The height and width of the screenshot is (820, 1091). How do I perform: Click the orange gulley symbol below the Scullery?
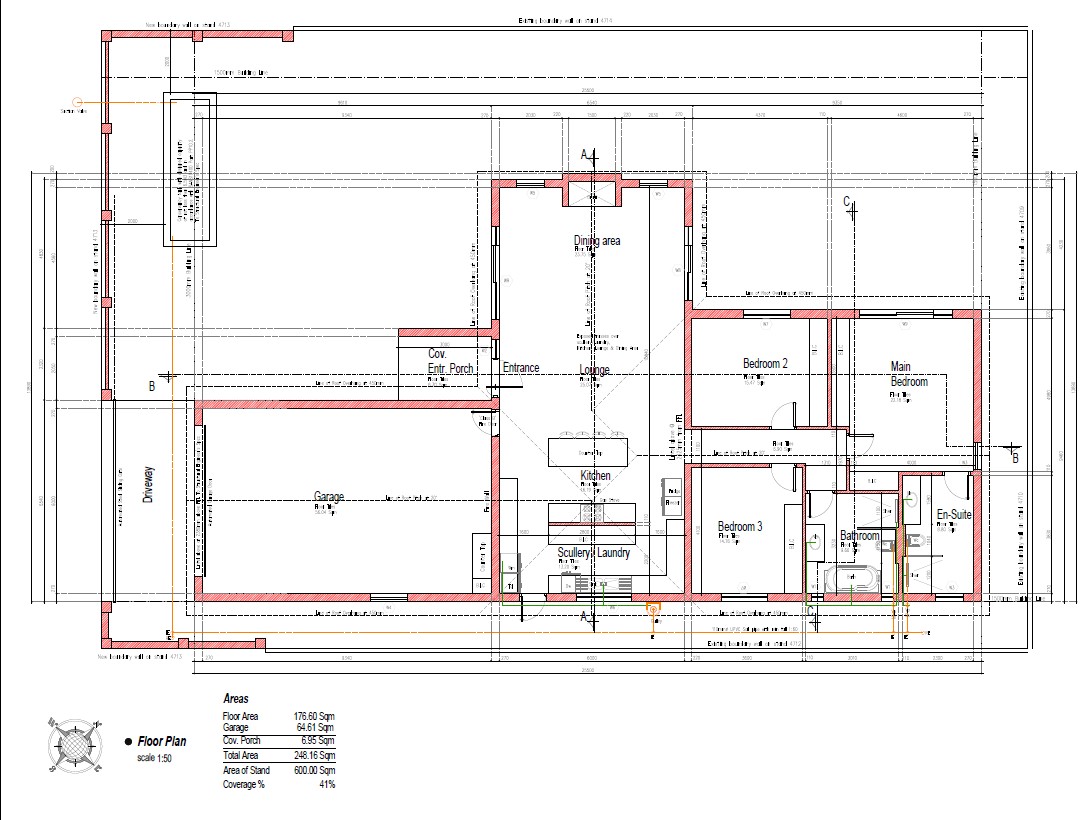(653, 607)
